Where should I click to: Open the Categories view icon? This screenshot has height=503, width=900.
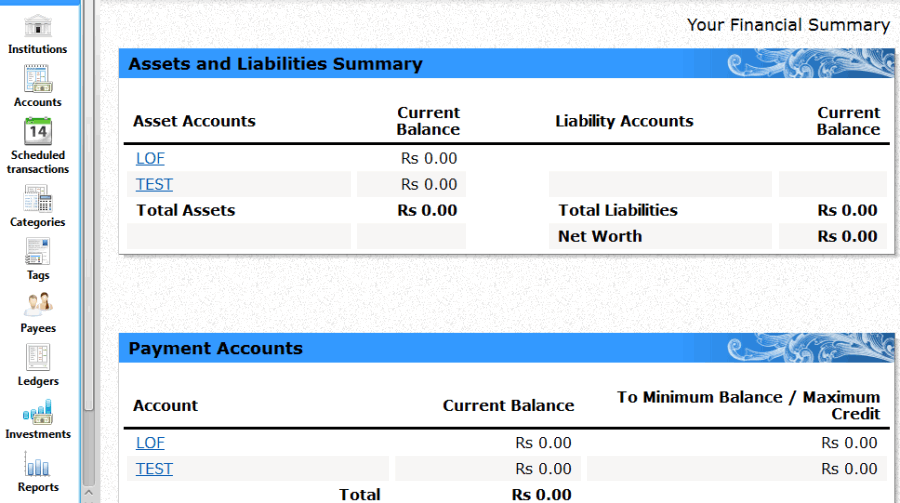(x=38, y=199)
